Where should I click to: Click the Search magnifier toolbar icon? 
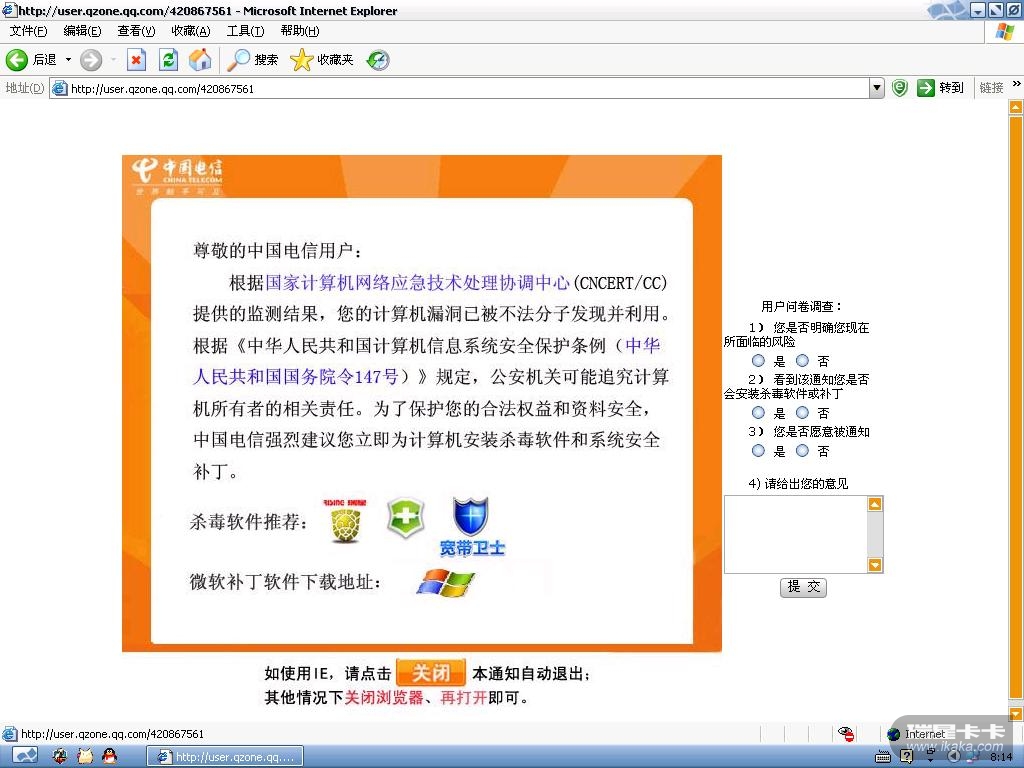pyautogui.click(x=238, y=60)
